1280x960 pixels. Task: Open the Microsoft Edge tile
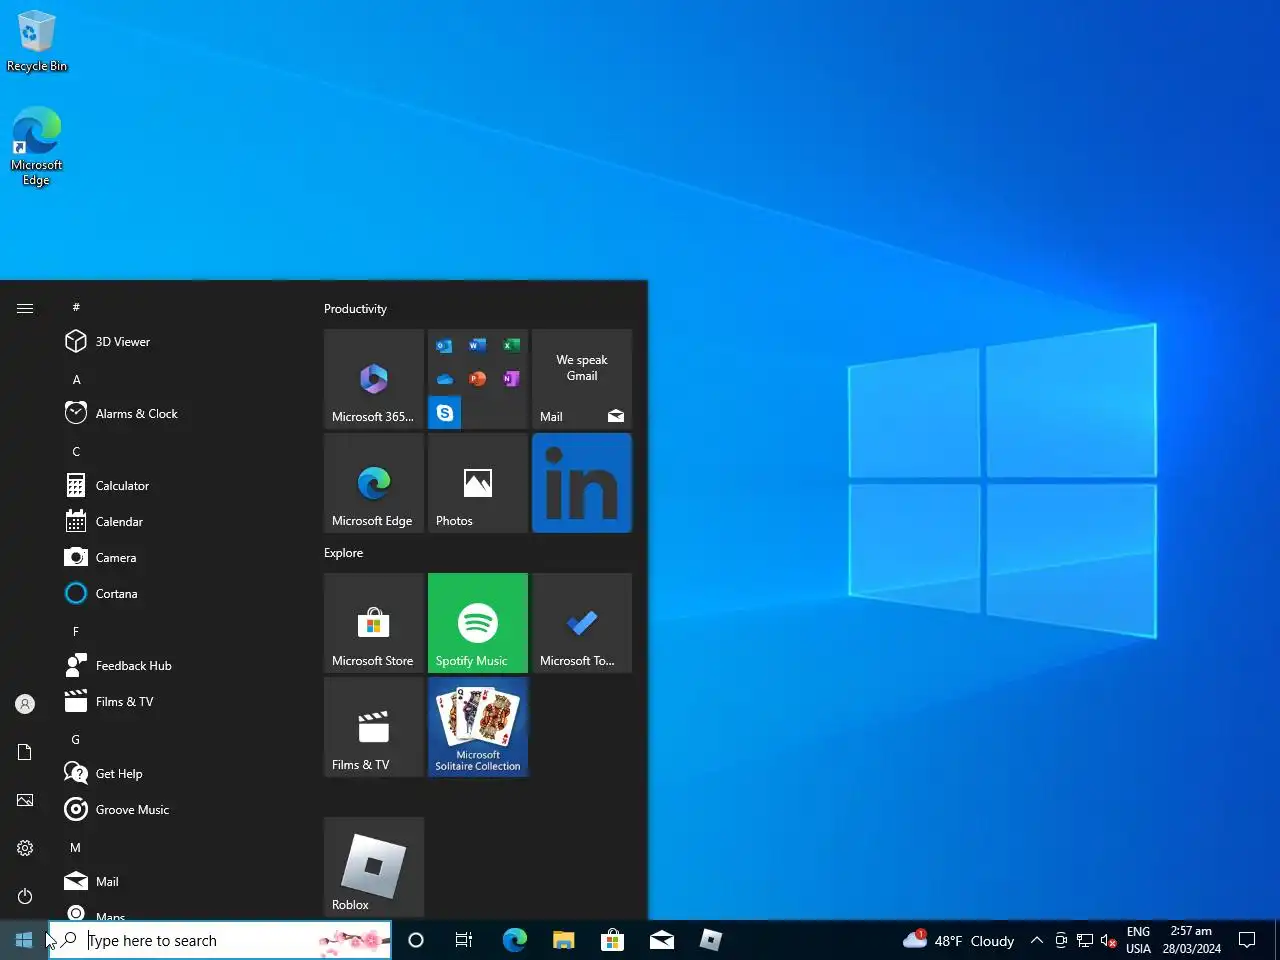click(x=374, y=483)
